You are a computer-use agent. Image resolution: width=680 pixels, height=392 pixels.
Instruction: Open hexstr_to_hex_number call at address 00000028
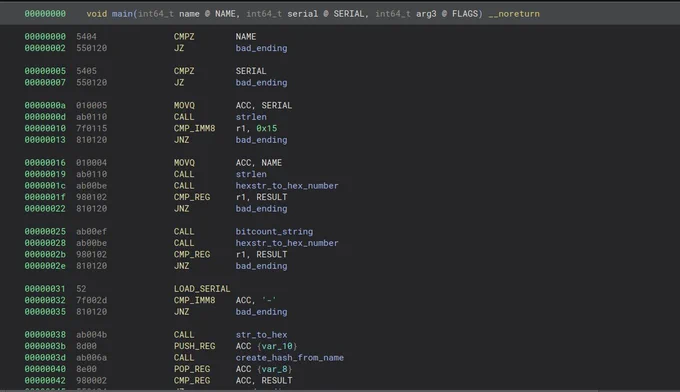tap(287, 243)
